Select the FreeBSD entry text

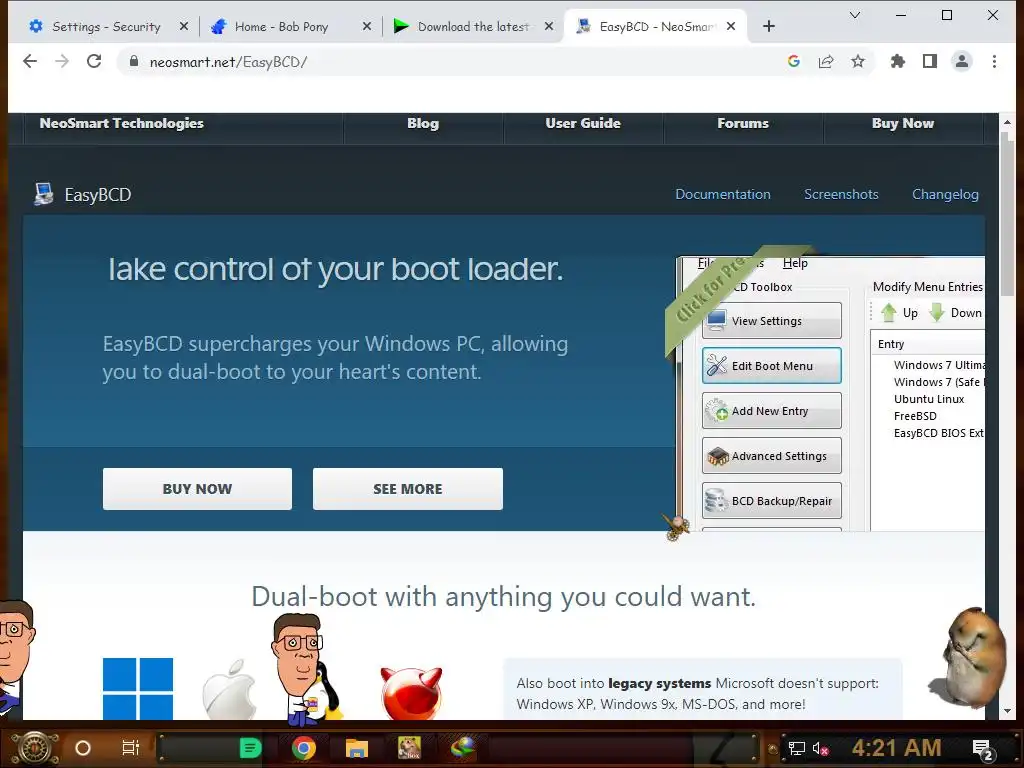915,416
